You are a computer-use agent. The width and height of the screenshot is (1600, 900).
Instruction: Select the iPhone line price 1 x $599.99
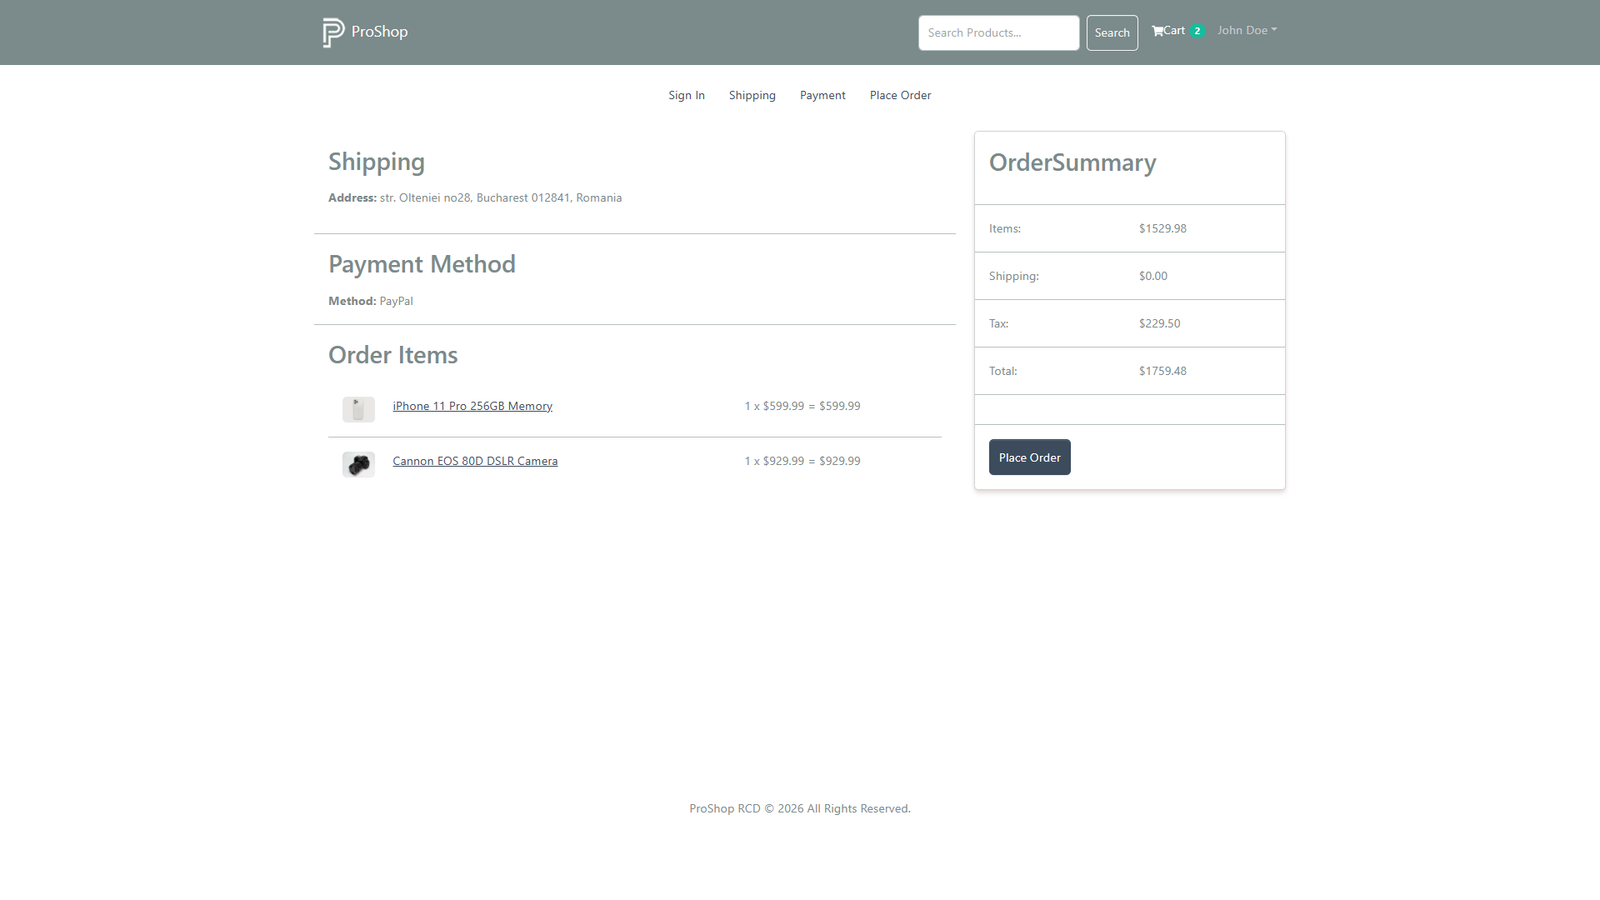(x=802, y=406)
